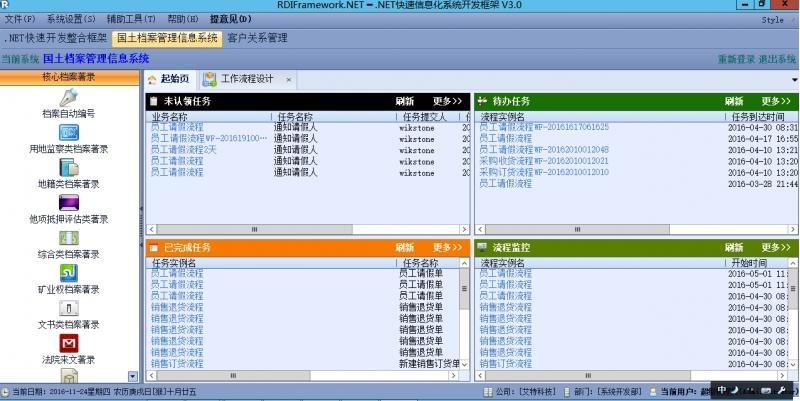Viewport: 800px width, 401px height.
Task: Sort by 任务提交人 column header
Action: pyautogui.click(x=424, y=117)
